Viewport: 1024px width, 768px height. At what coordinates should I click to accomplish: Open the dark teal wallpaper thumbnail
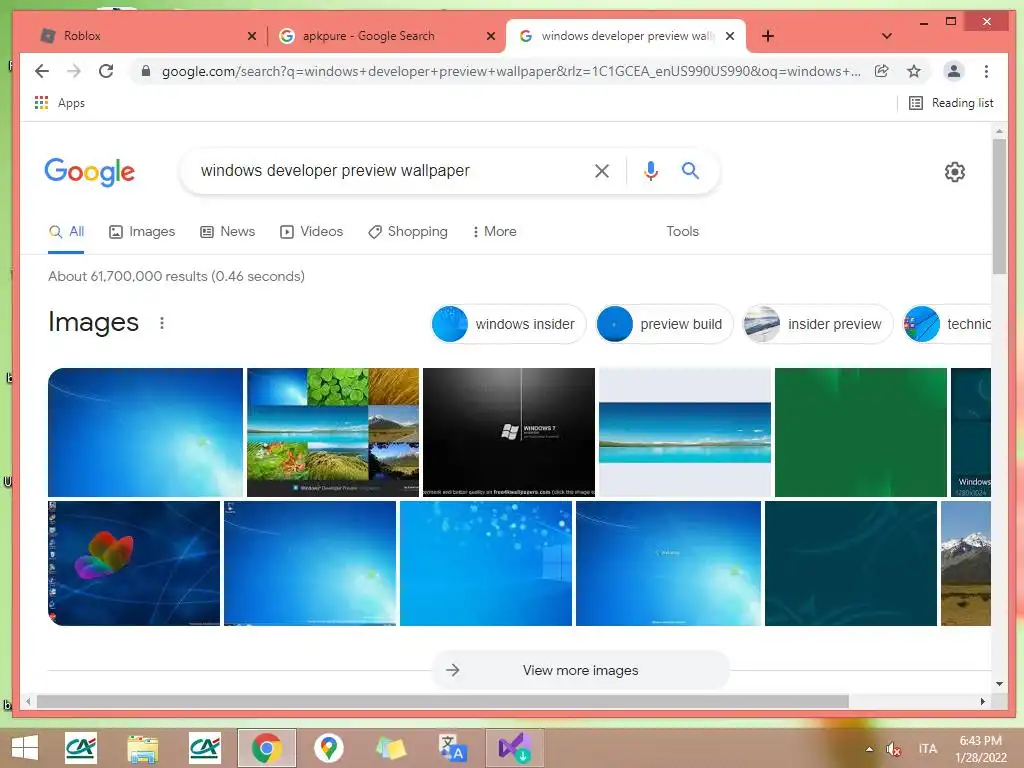tap(851, 564)
